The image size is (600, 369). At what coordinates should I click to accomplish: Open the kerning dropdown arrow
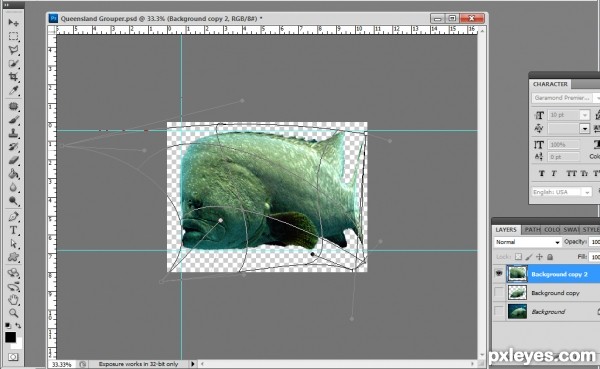[x=584, y=129]
